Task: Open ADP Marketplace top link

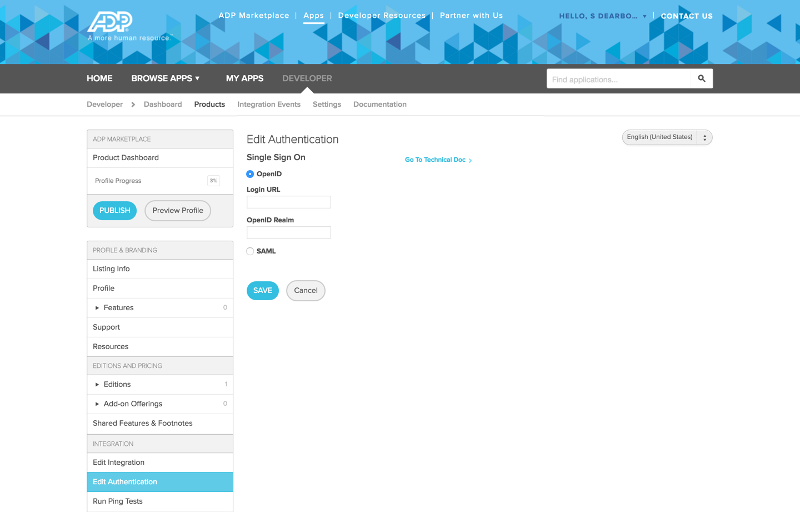Action: tap(254, 15)
